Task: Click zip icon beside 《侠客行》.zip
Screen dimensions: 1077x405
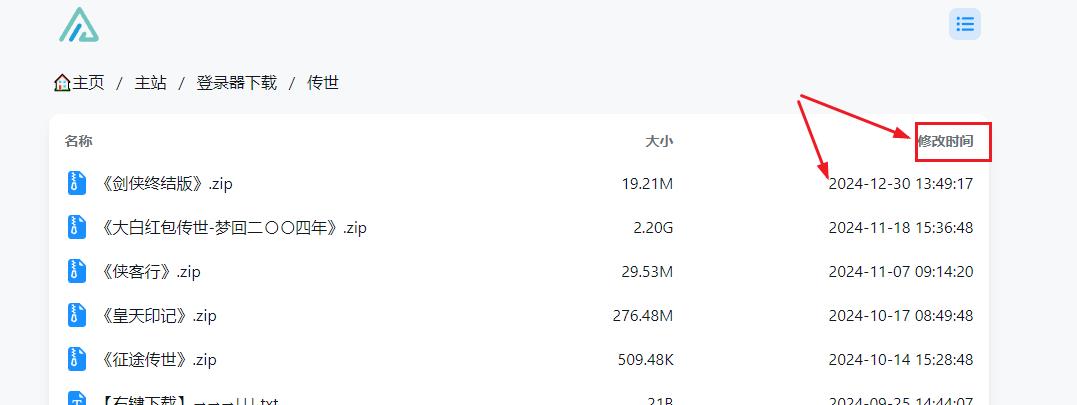Action: click(77, 271)
